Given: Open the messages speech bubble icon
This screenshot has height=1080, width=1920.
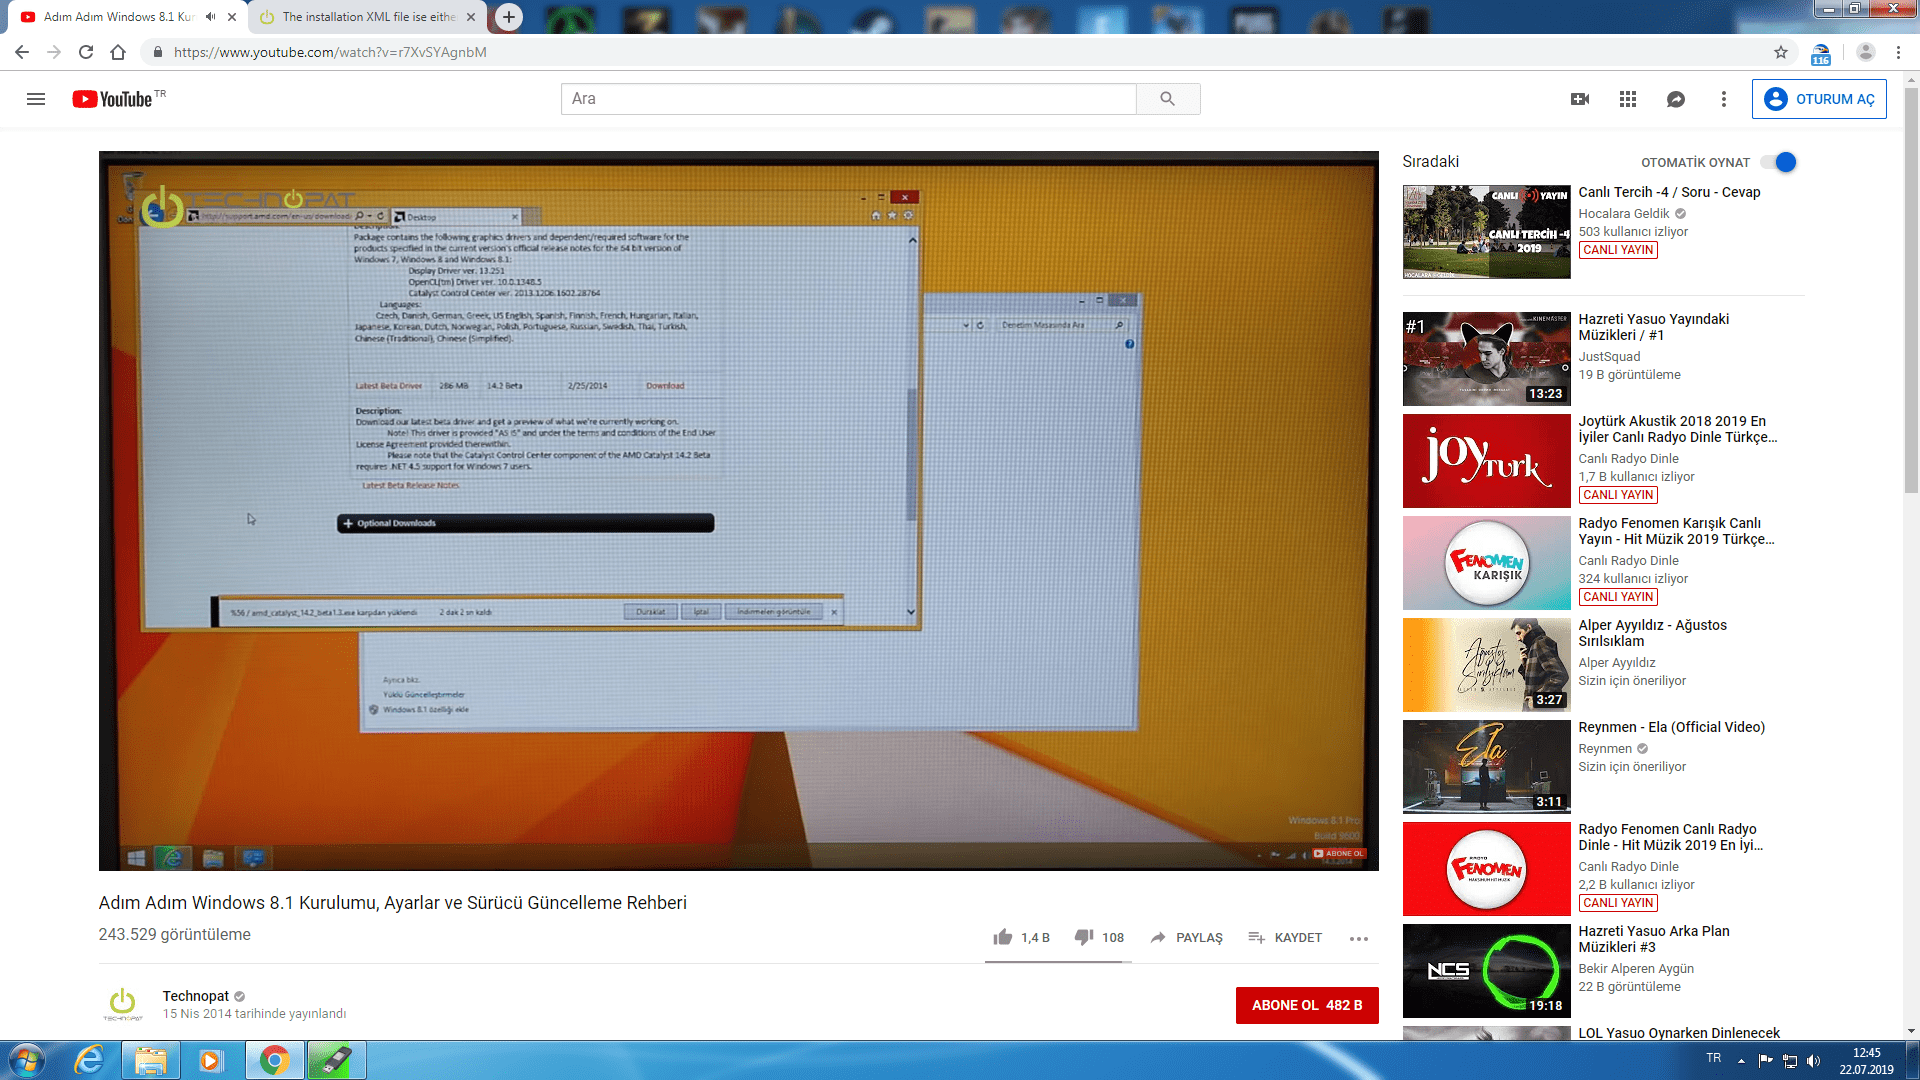Looking at the screenshot, I should (x=1676, y=99).
